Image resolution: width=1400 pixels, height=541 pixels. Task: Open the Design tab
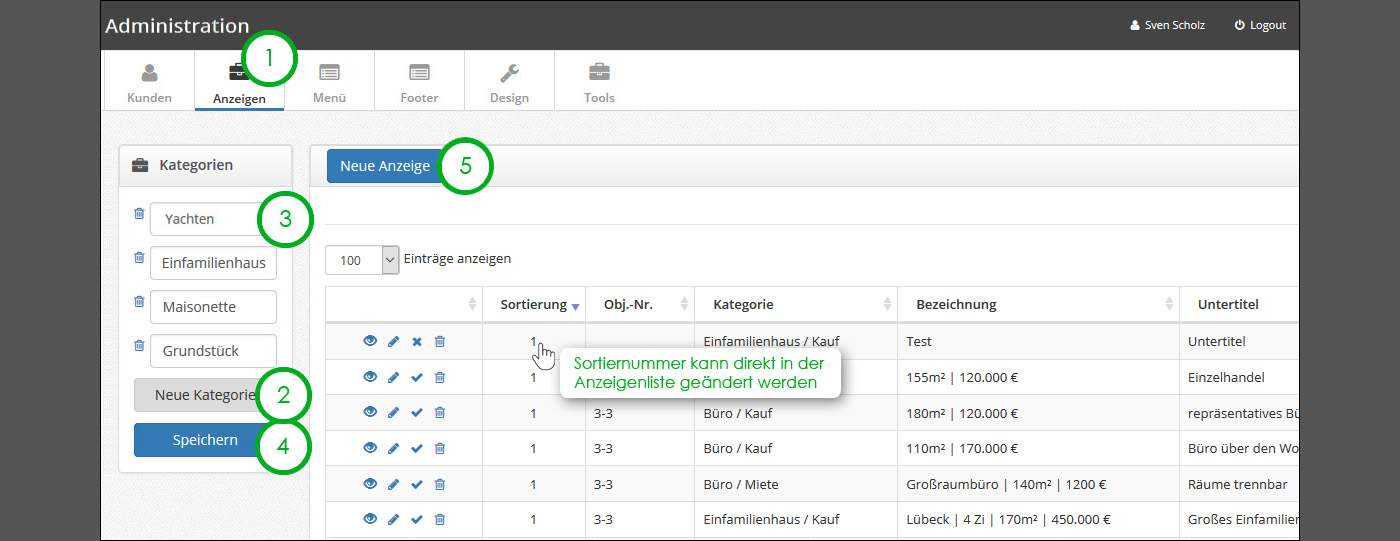click(509, 82)
